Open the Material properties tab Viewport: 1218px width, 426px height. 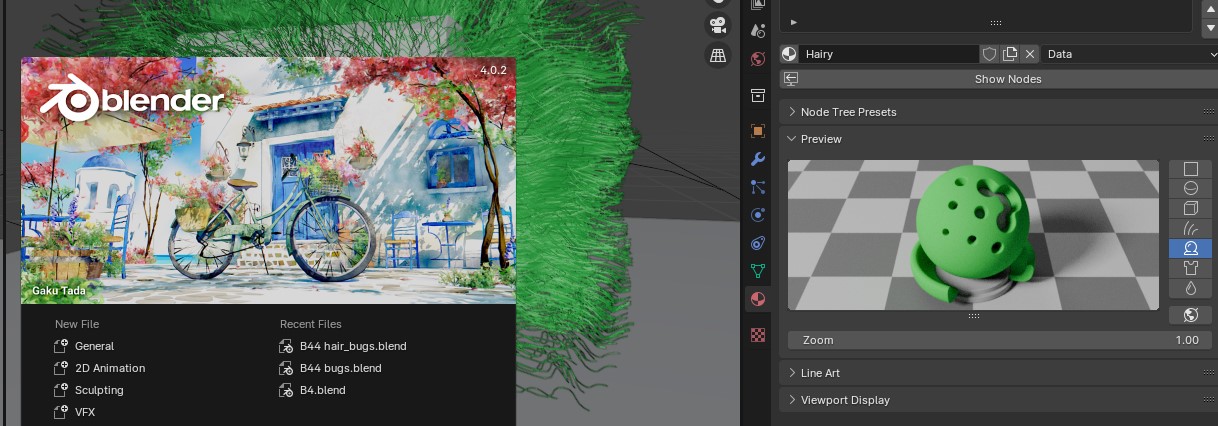(x=758, y=299)
